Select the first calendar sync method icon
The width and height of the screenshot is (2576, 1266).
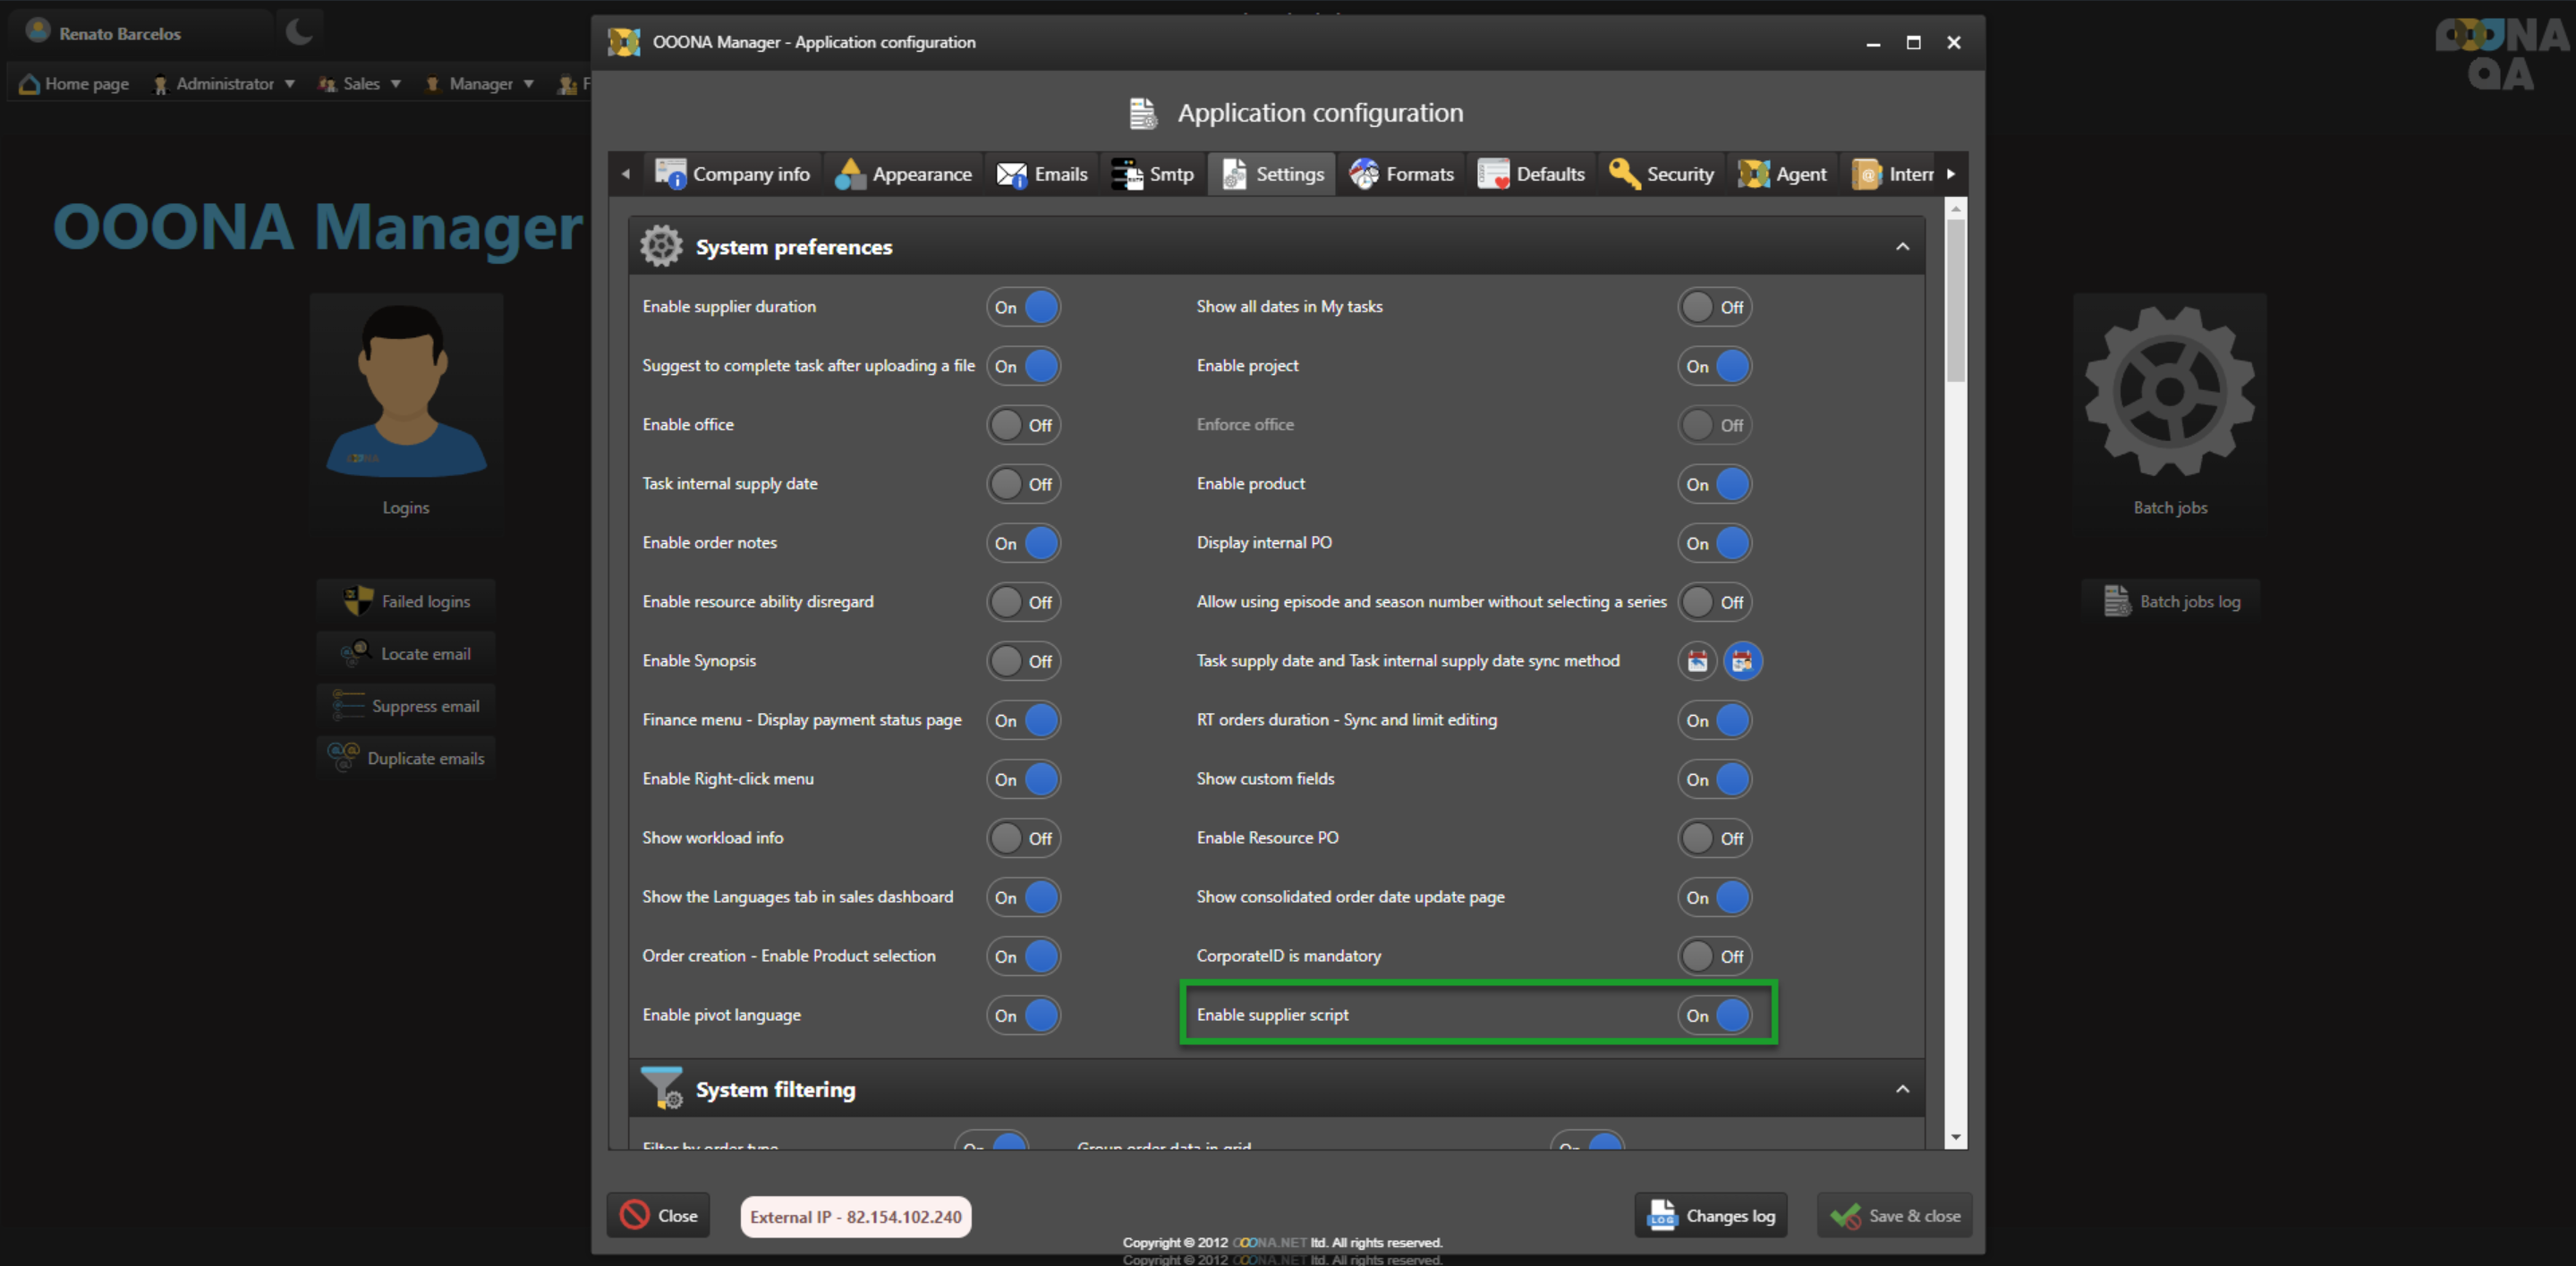click(x=1697, y=661)
